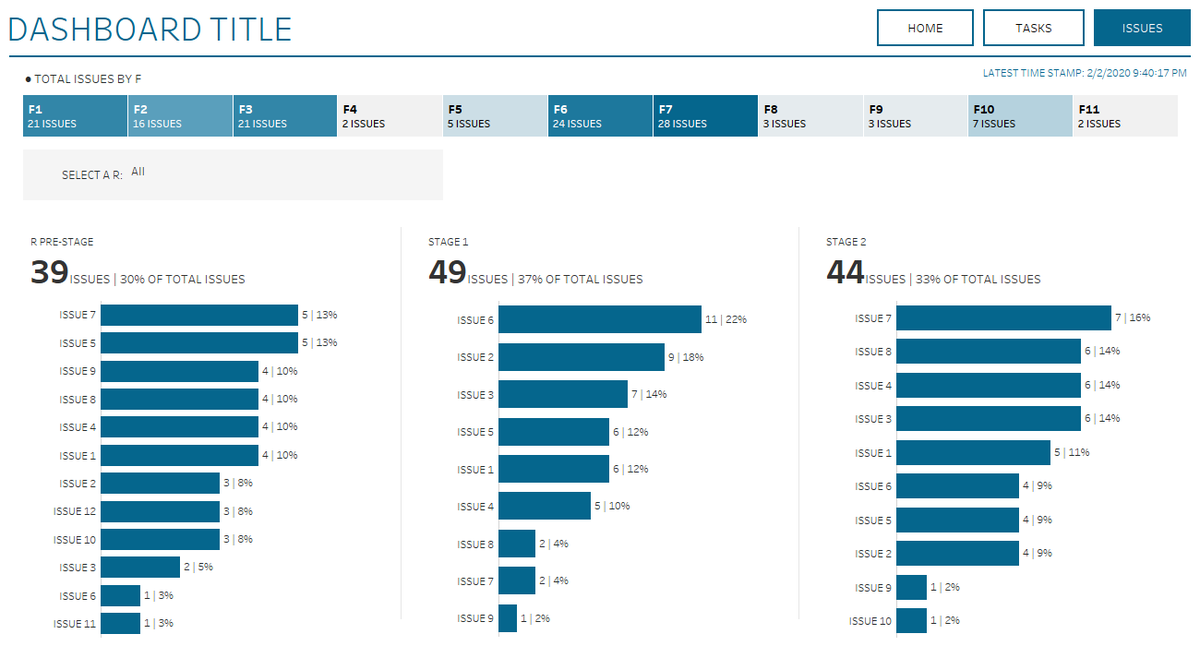Click the ISSUE 1 bar in Stage 2
Viewport: 1200px width, 646px height.
click(x=973, y=453)
